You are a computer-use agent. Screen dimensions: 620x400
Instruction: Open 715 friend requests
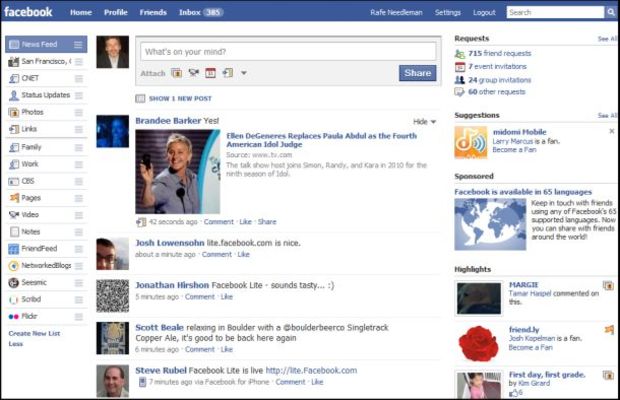coord(500,53)
